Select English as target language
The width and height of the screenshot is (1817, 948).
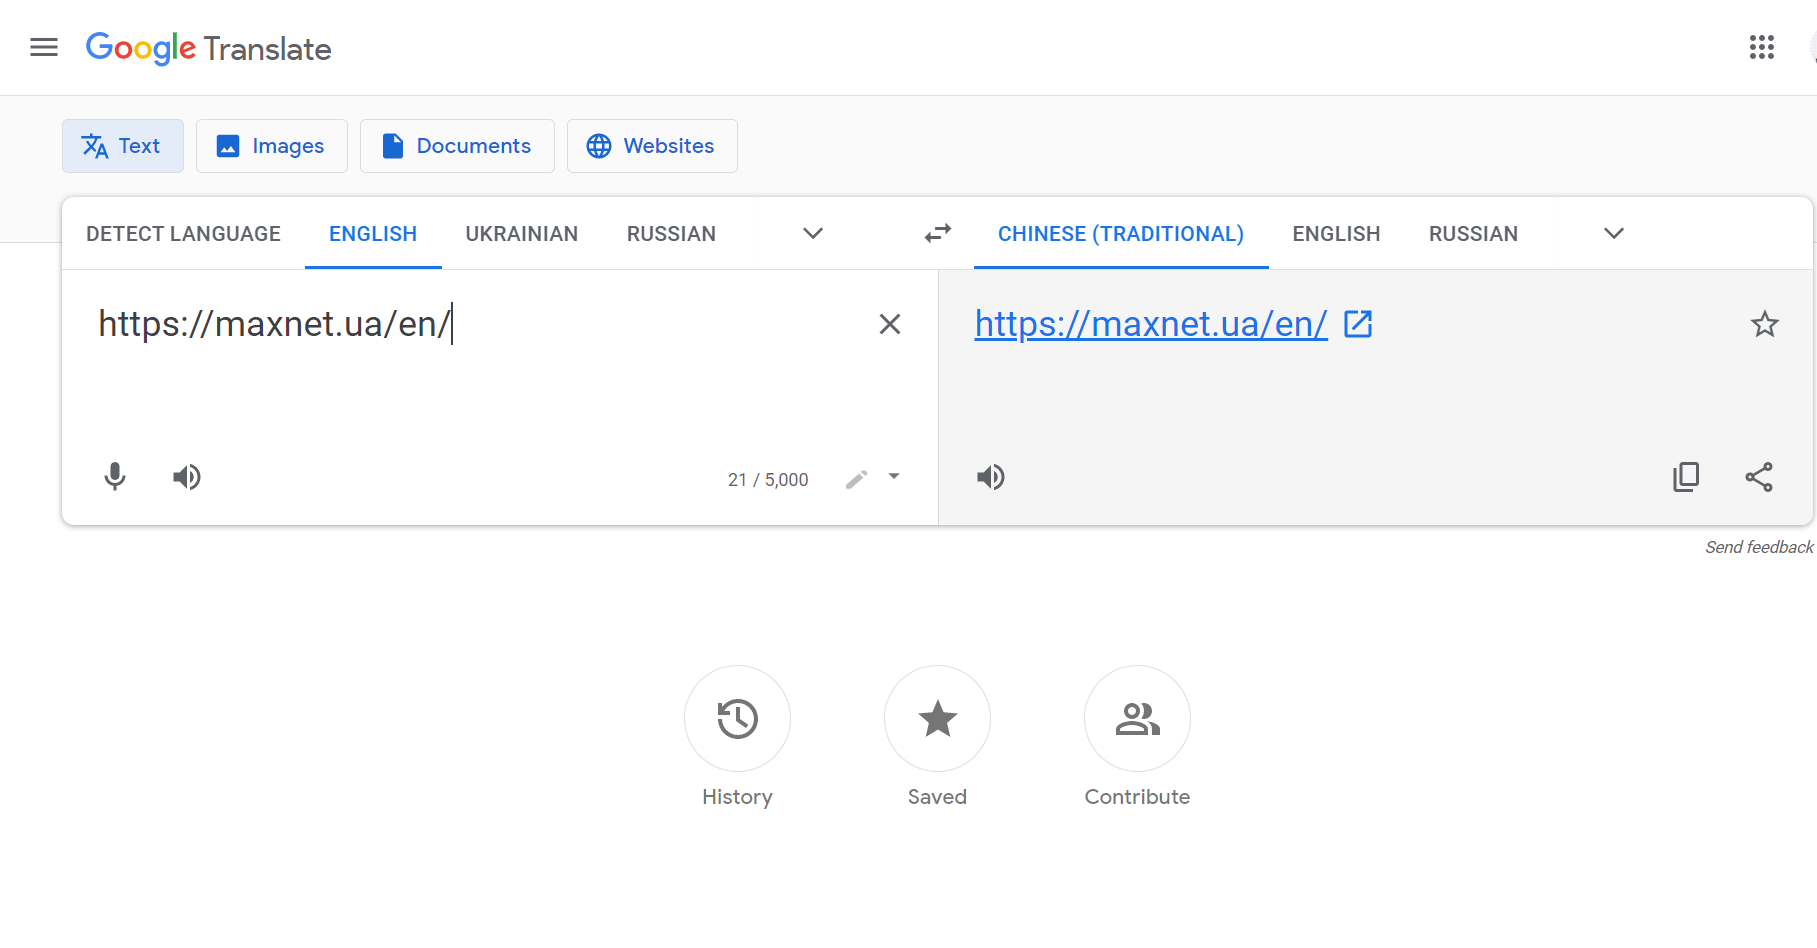tap(1336, 234)
